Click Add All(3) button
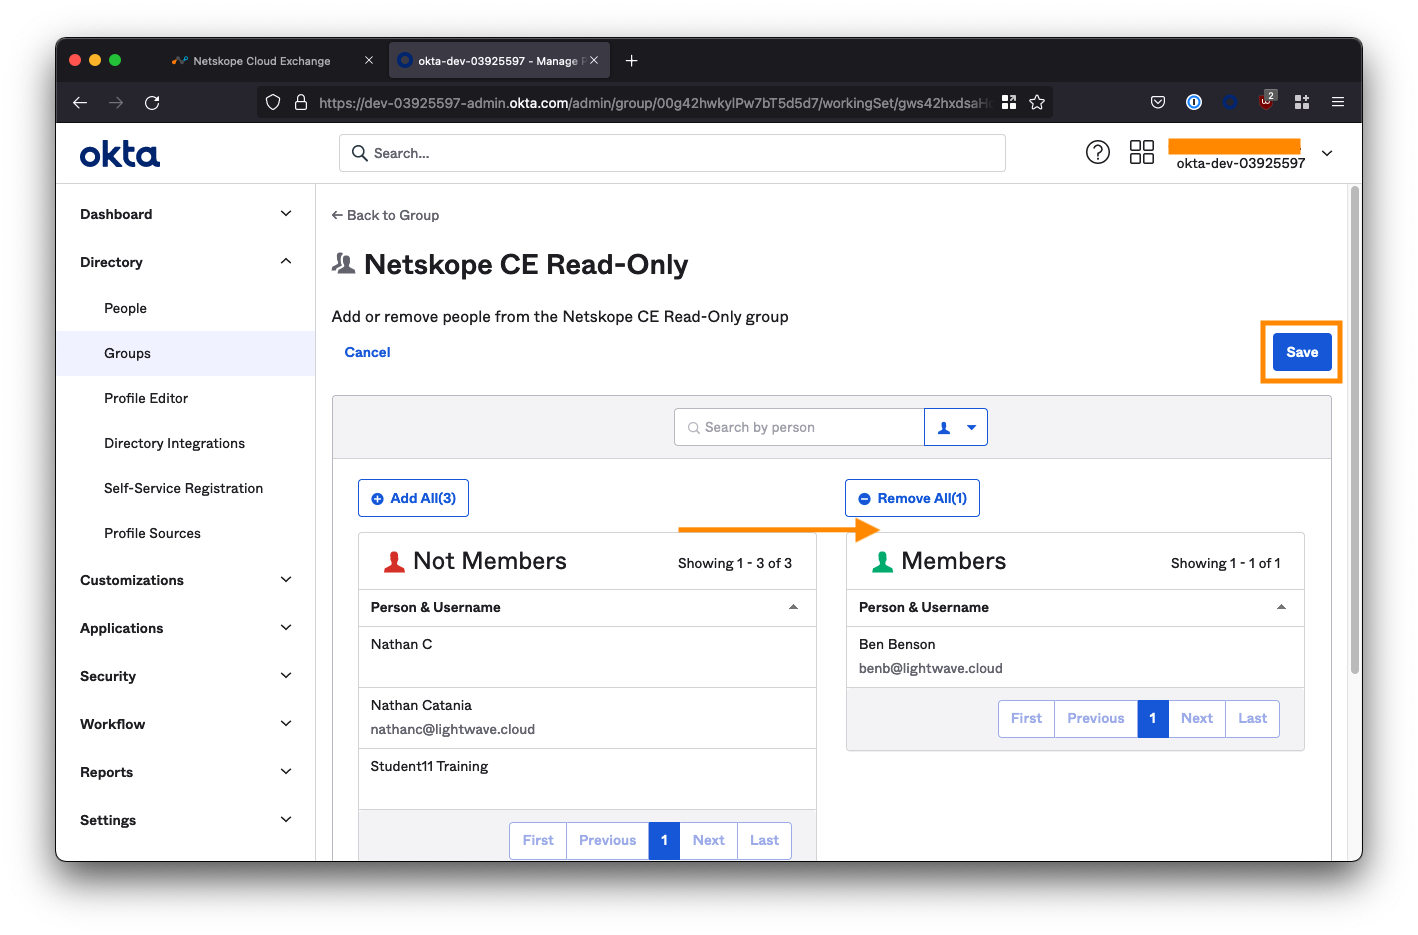 point(413,498)
